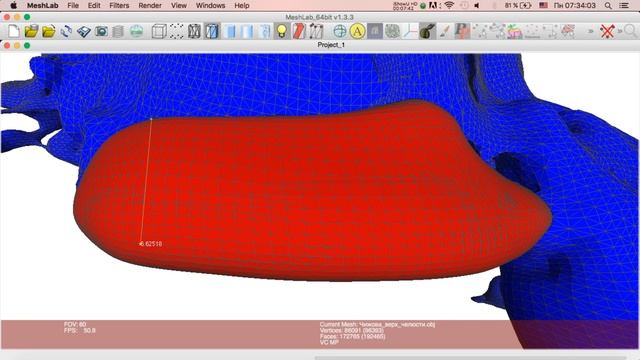Enable wireframe render mode
640x360 pixels.
pyautogui.click(x=194, y=31)
